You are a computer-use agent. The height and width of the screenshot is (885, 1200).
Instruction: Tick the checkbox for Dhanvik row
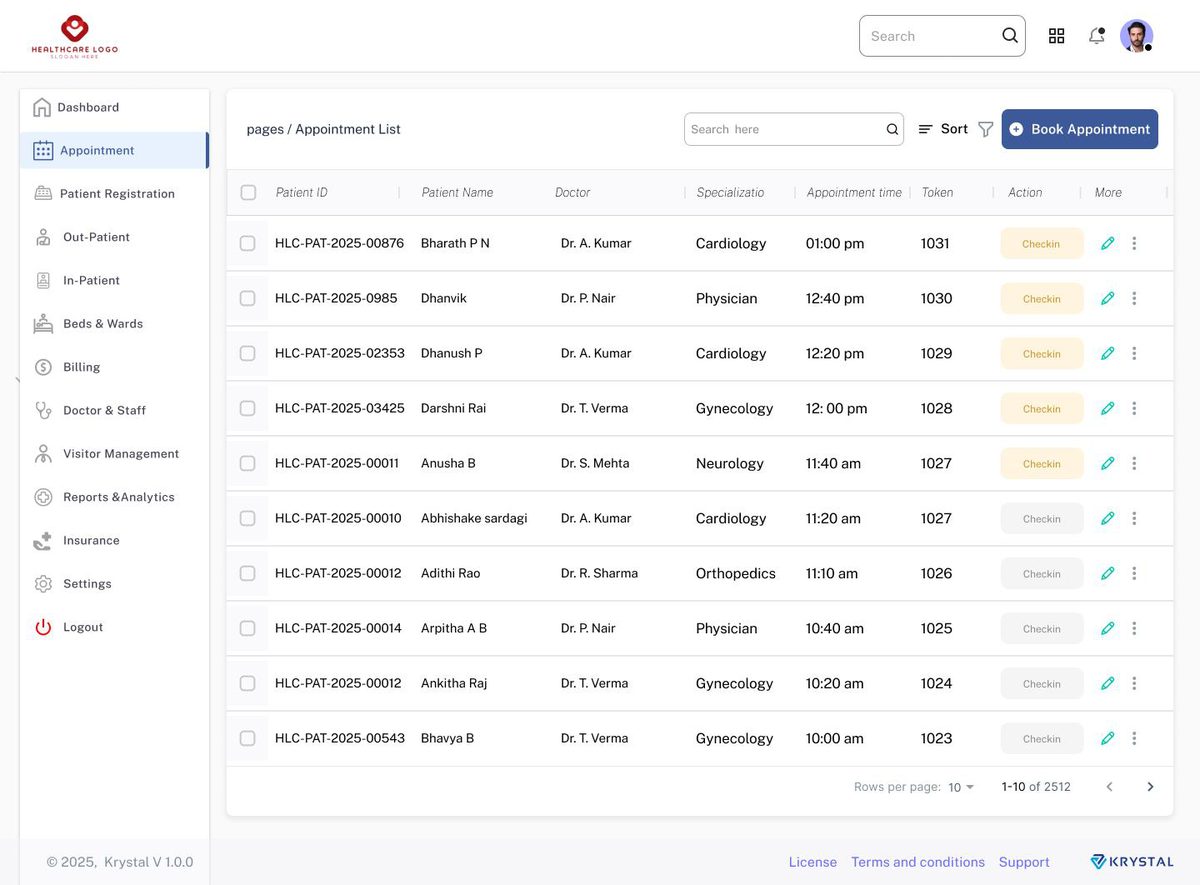pos(248,298)
